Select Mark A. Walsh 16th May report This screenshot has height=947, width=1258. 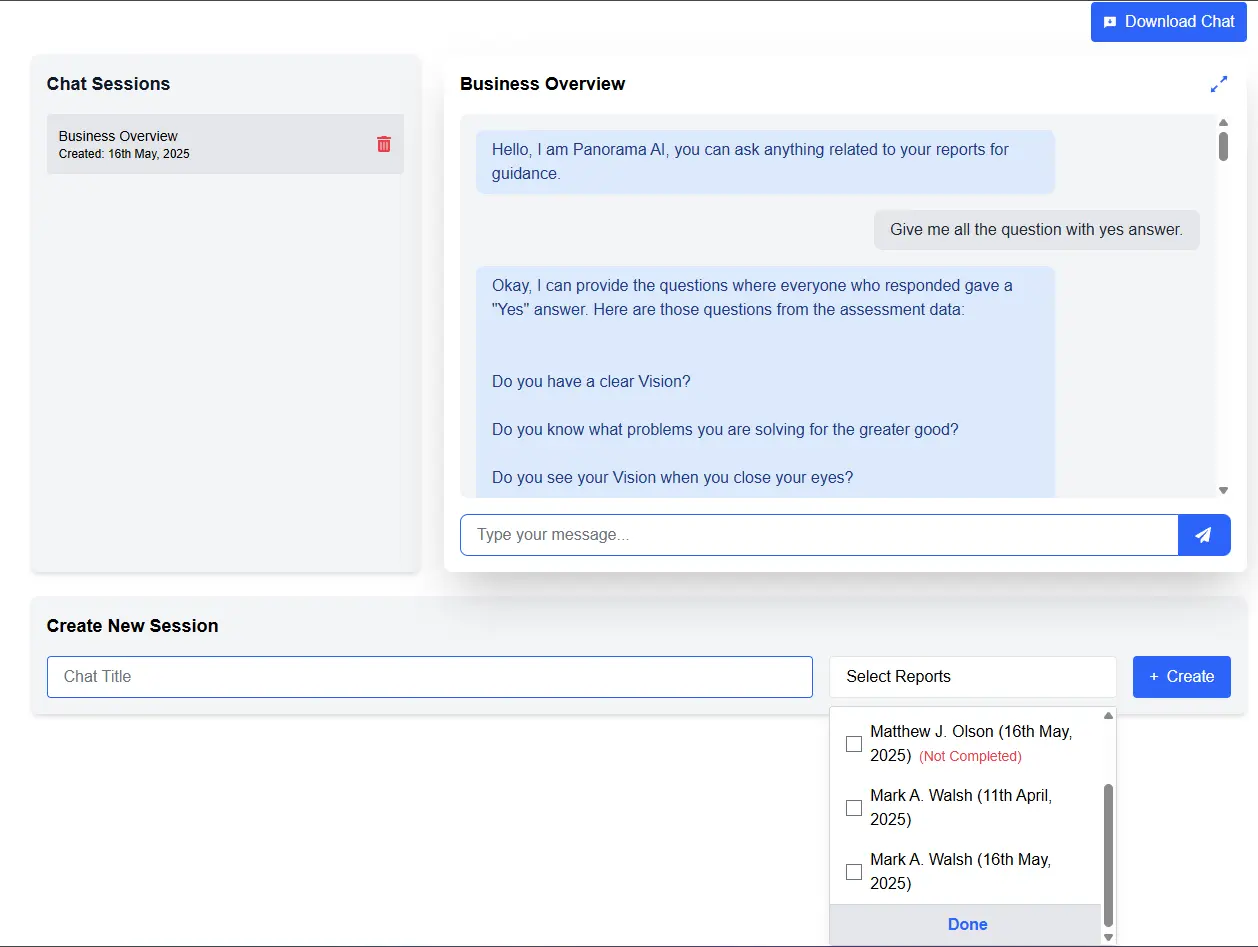pos(853,871)
